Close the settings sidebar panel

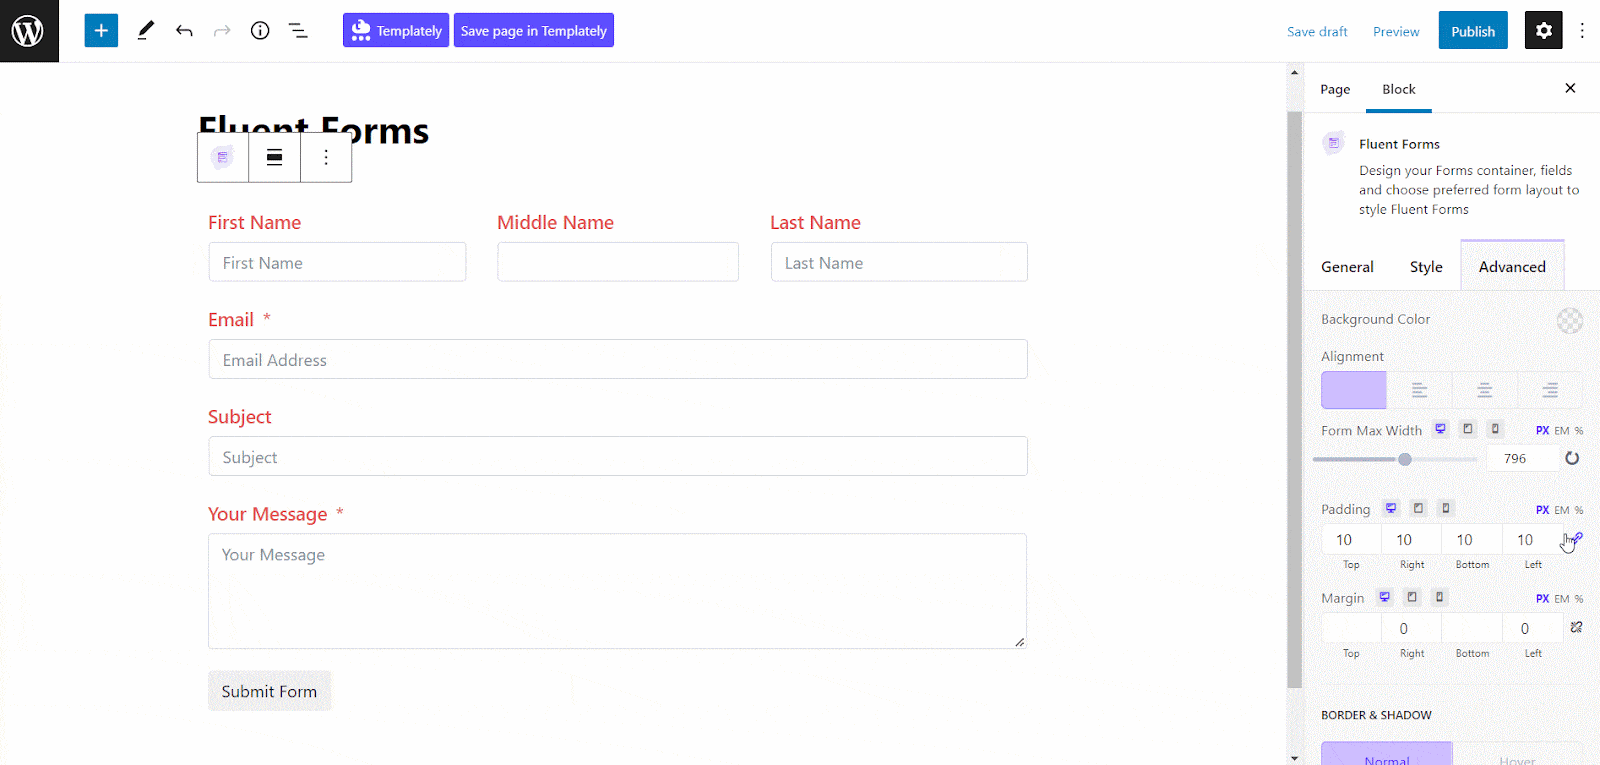(1570, 88)
